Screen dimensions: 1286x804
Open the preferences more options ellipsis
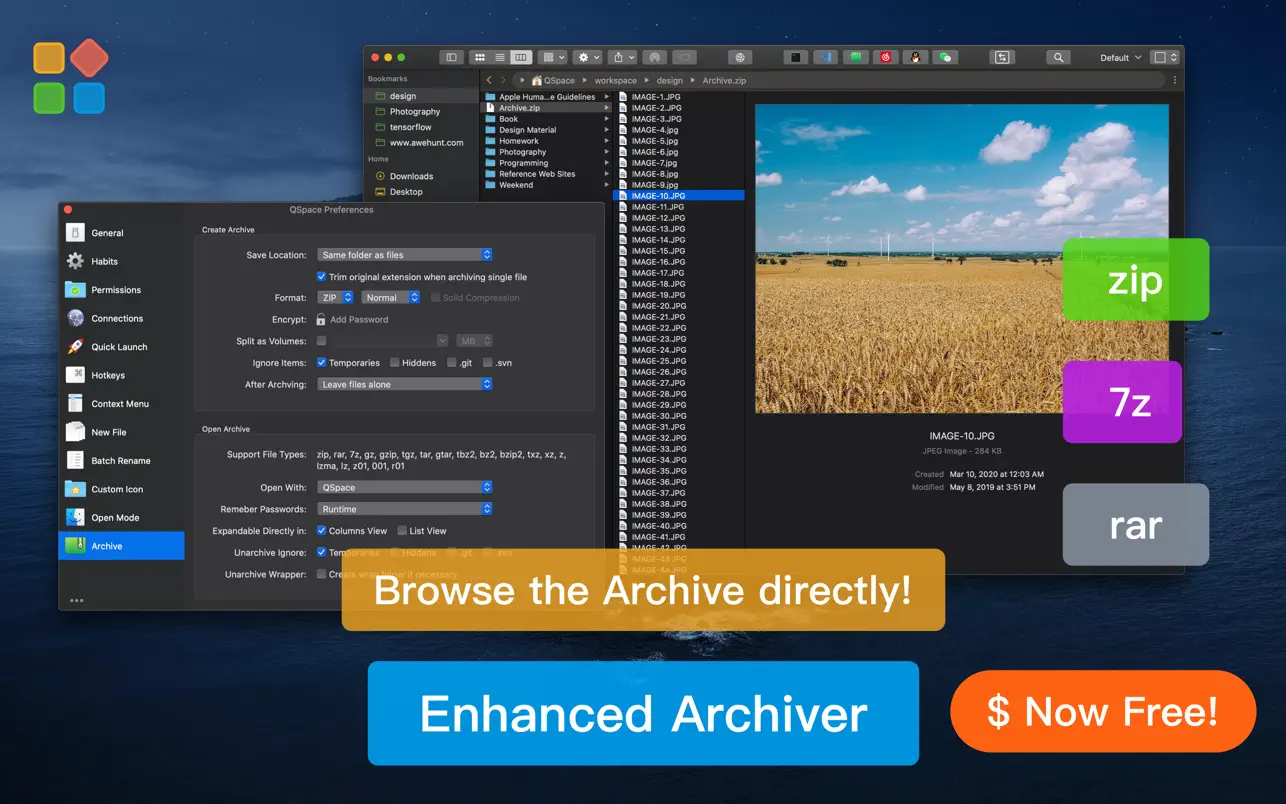click(x=76, y=601)
